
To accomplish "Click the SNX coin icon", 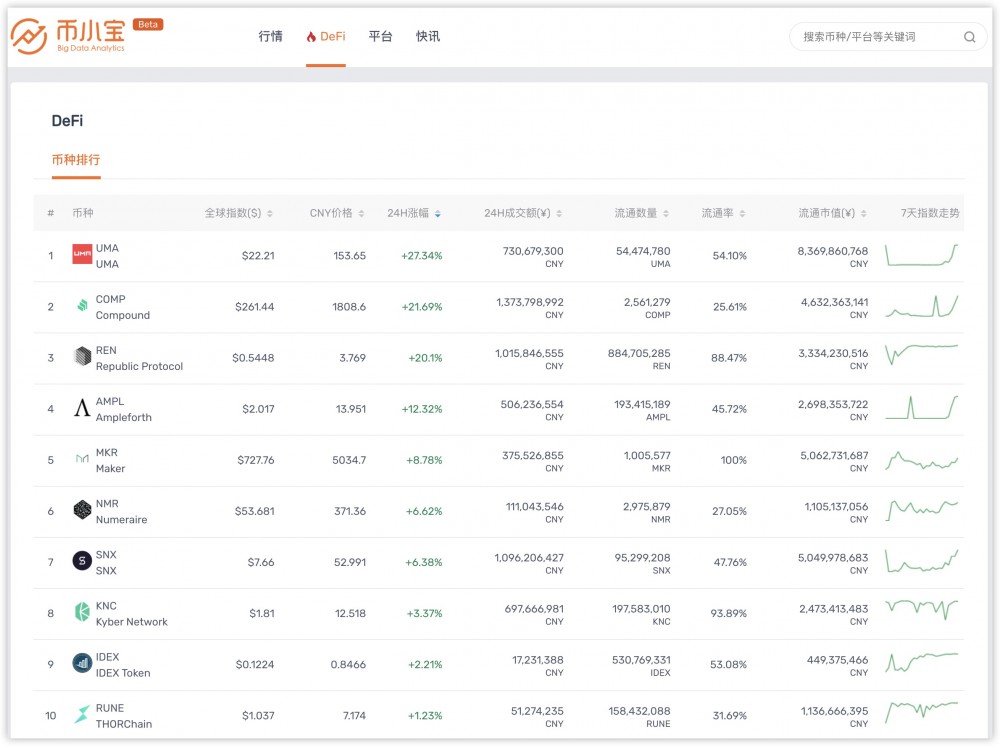I will click(82, 561).
